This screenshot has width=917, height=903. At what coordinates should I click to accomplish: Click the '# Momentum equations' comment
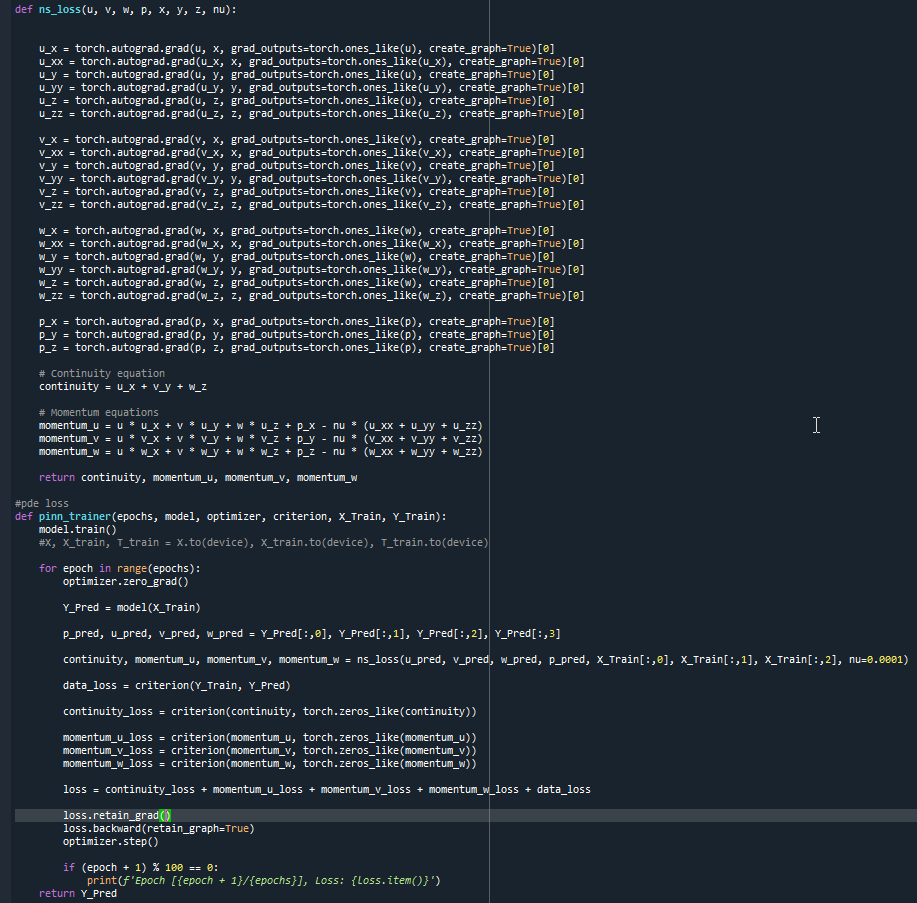[x=99, y=412]
